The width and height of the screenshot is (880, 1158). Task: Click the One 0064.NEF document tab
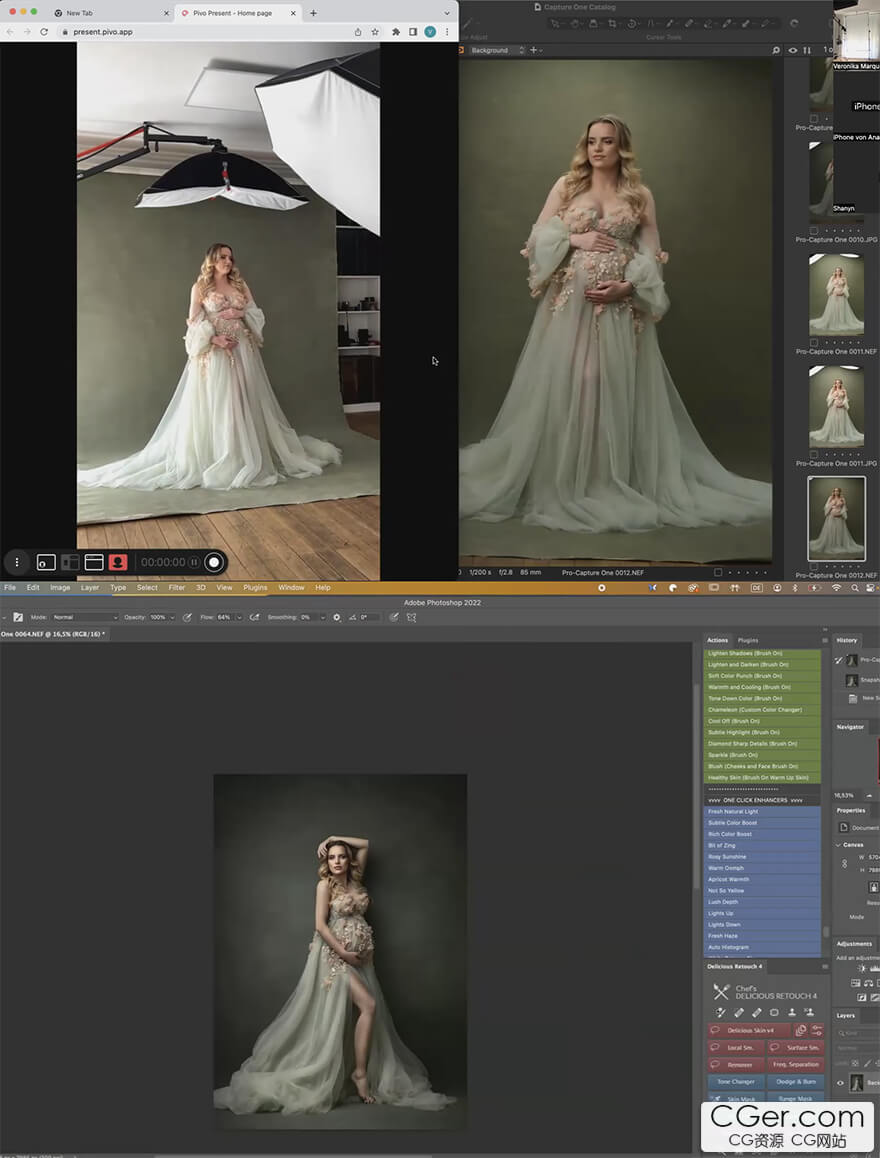point(52,634)
